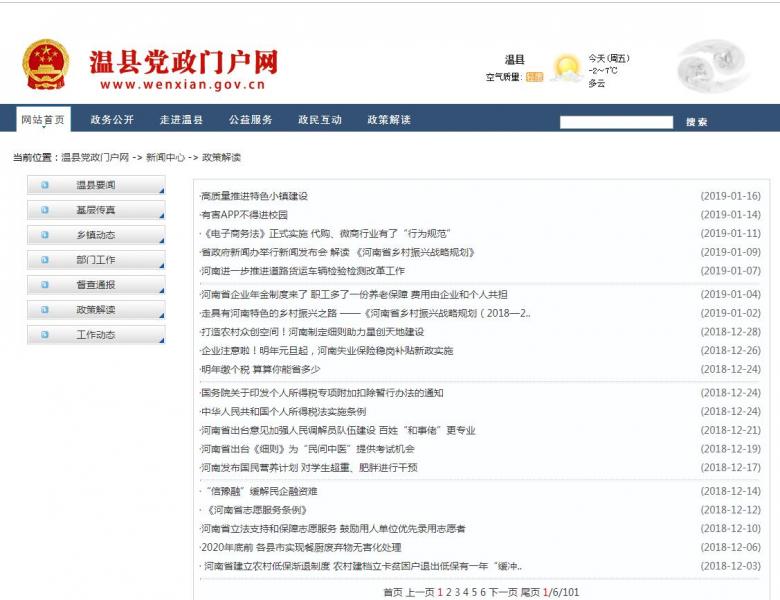780x600 pixels.
Task: Open article 高质量推进特色小镇建设
Action: [254, 196]
